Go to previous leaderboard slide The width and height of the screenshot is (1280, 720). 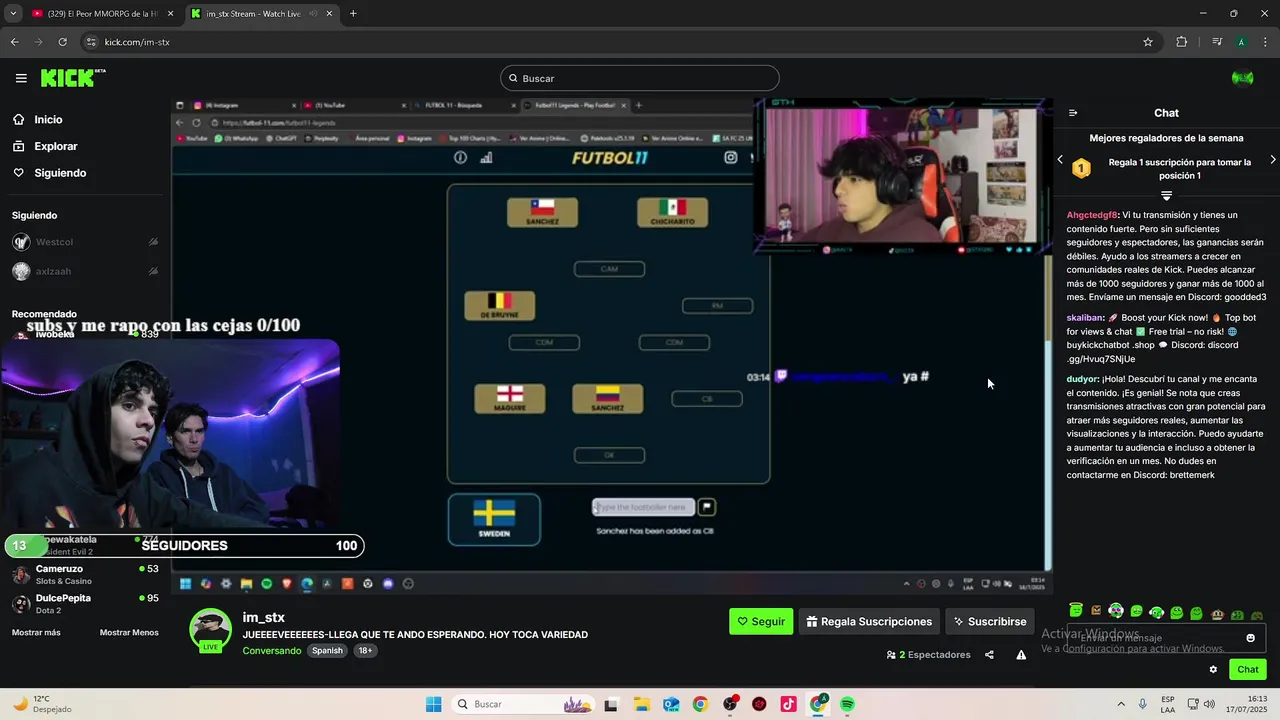pos(1060,159)
